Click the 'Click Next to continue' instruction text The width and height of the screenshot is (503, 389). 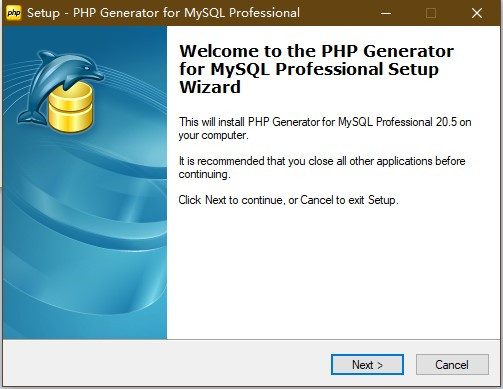288,200
